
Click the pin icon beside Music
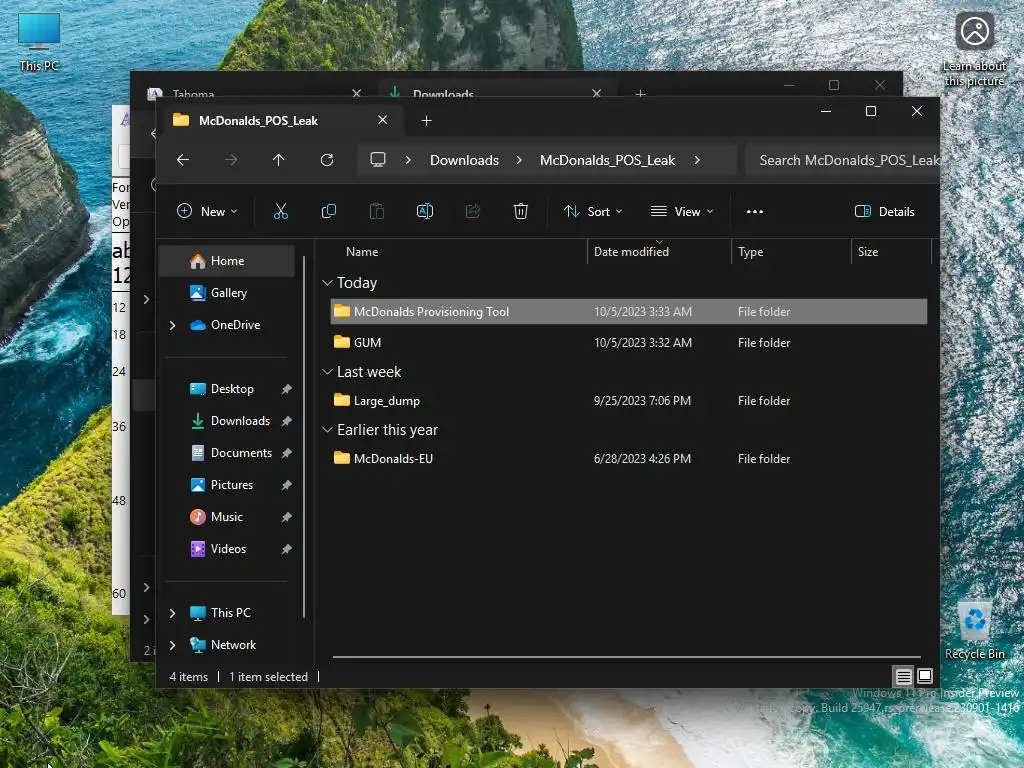tap(286, 517)
